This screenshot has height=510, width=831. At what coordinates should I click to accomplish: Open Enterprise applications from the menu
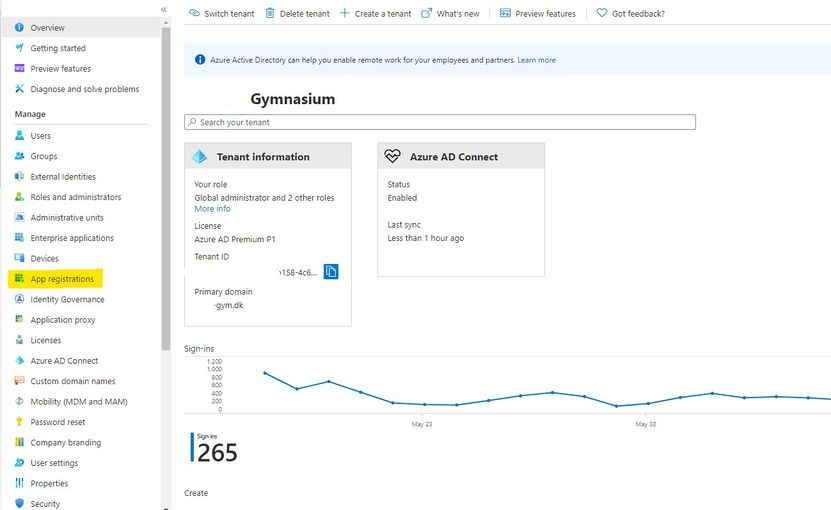click(x=72, y=238)
